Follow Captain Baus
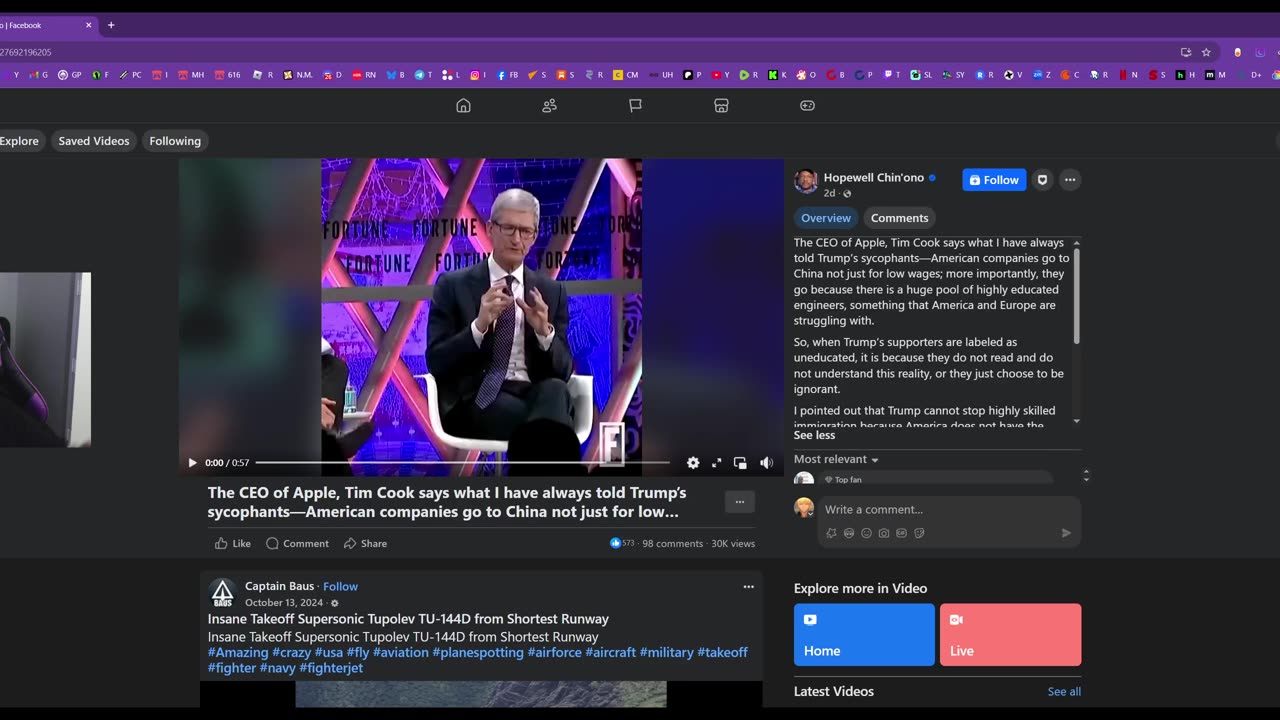The image size is (1280, 720). pyautogui.click(x=340, y=587)
